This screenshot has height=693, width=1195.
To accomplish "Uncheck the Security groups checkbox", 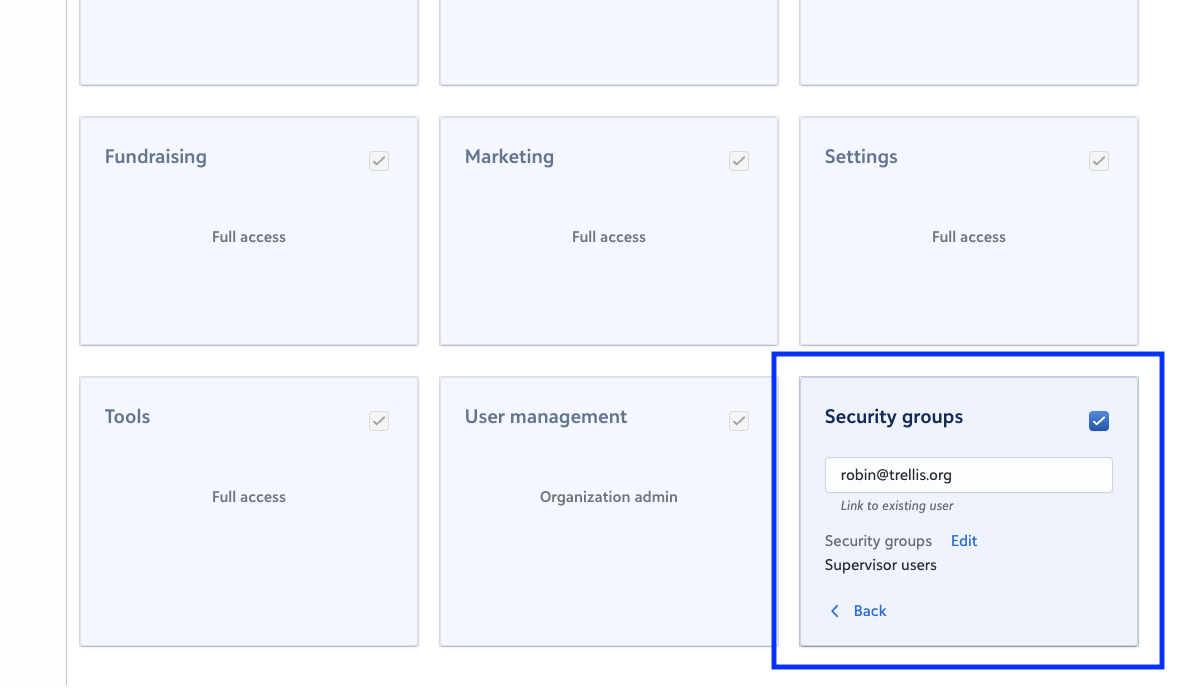I will pyautogui.click(x=1099, y=421).
